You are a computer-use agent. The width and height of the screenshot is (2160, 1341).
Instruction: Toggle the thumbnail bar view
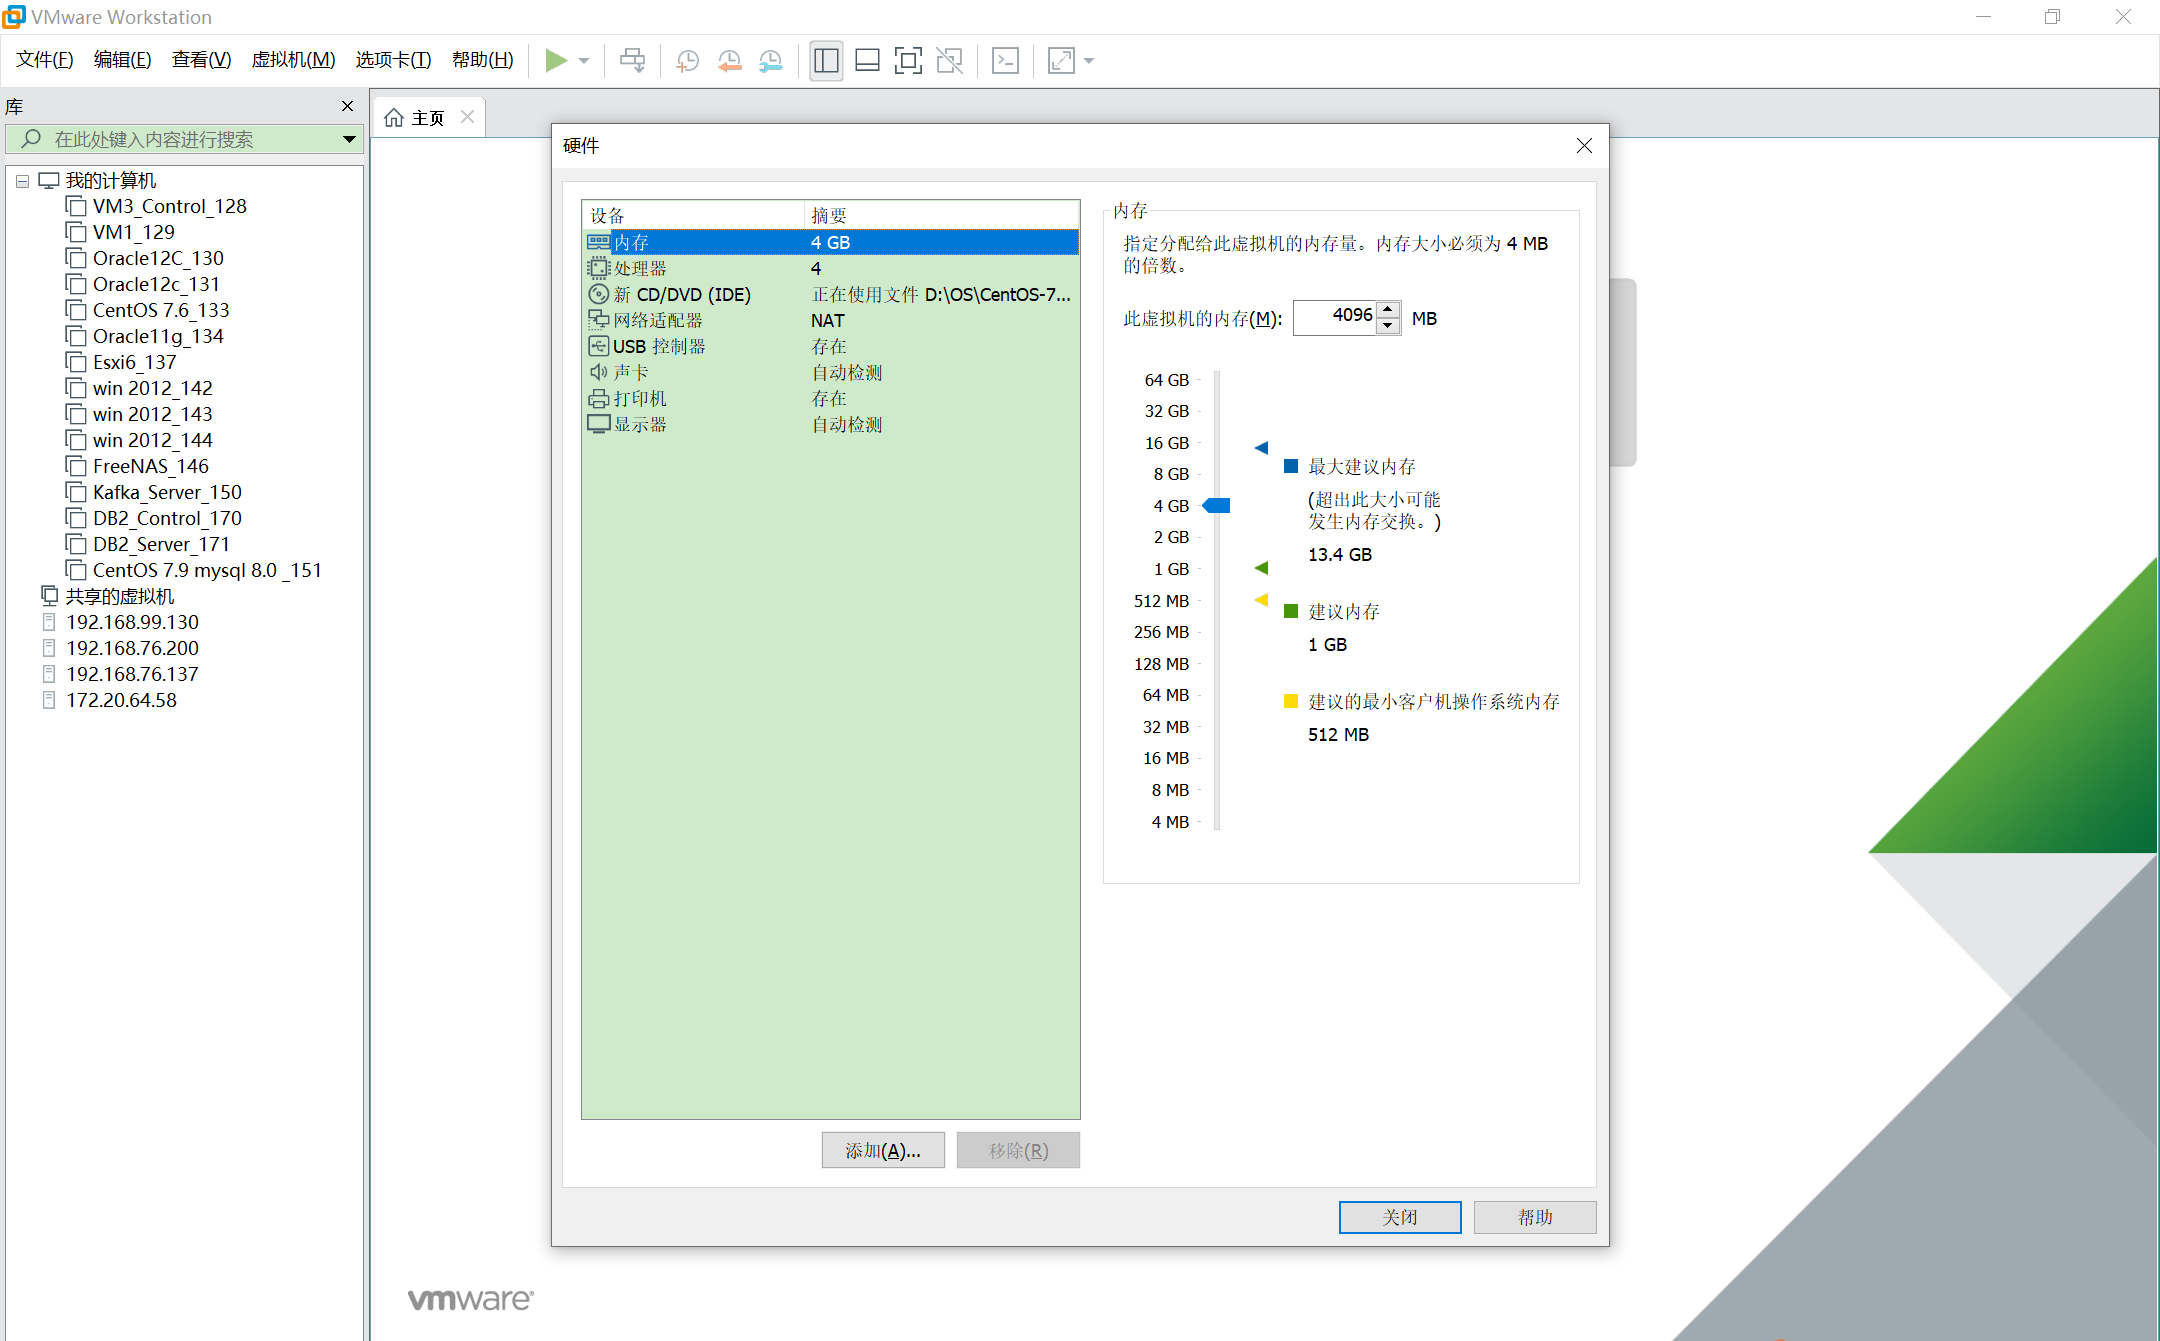[867, 60]
